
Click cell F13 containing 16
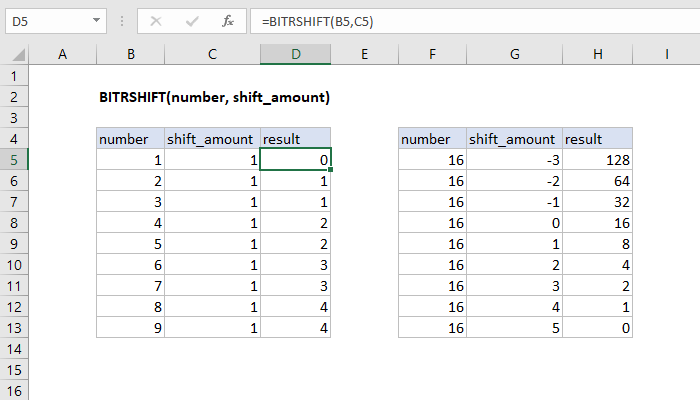(432, 328)
